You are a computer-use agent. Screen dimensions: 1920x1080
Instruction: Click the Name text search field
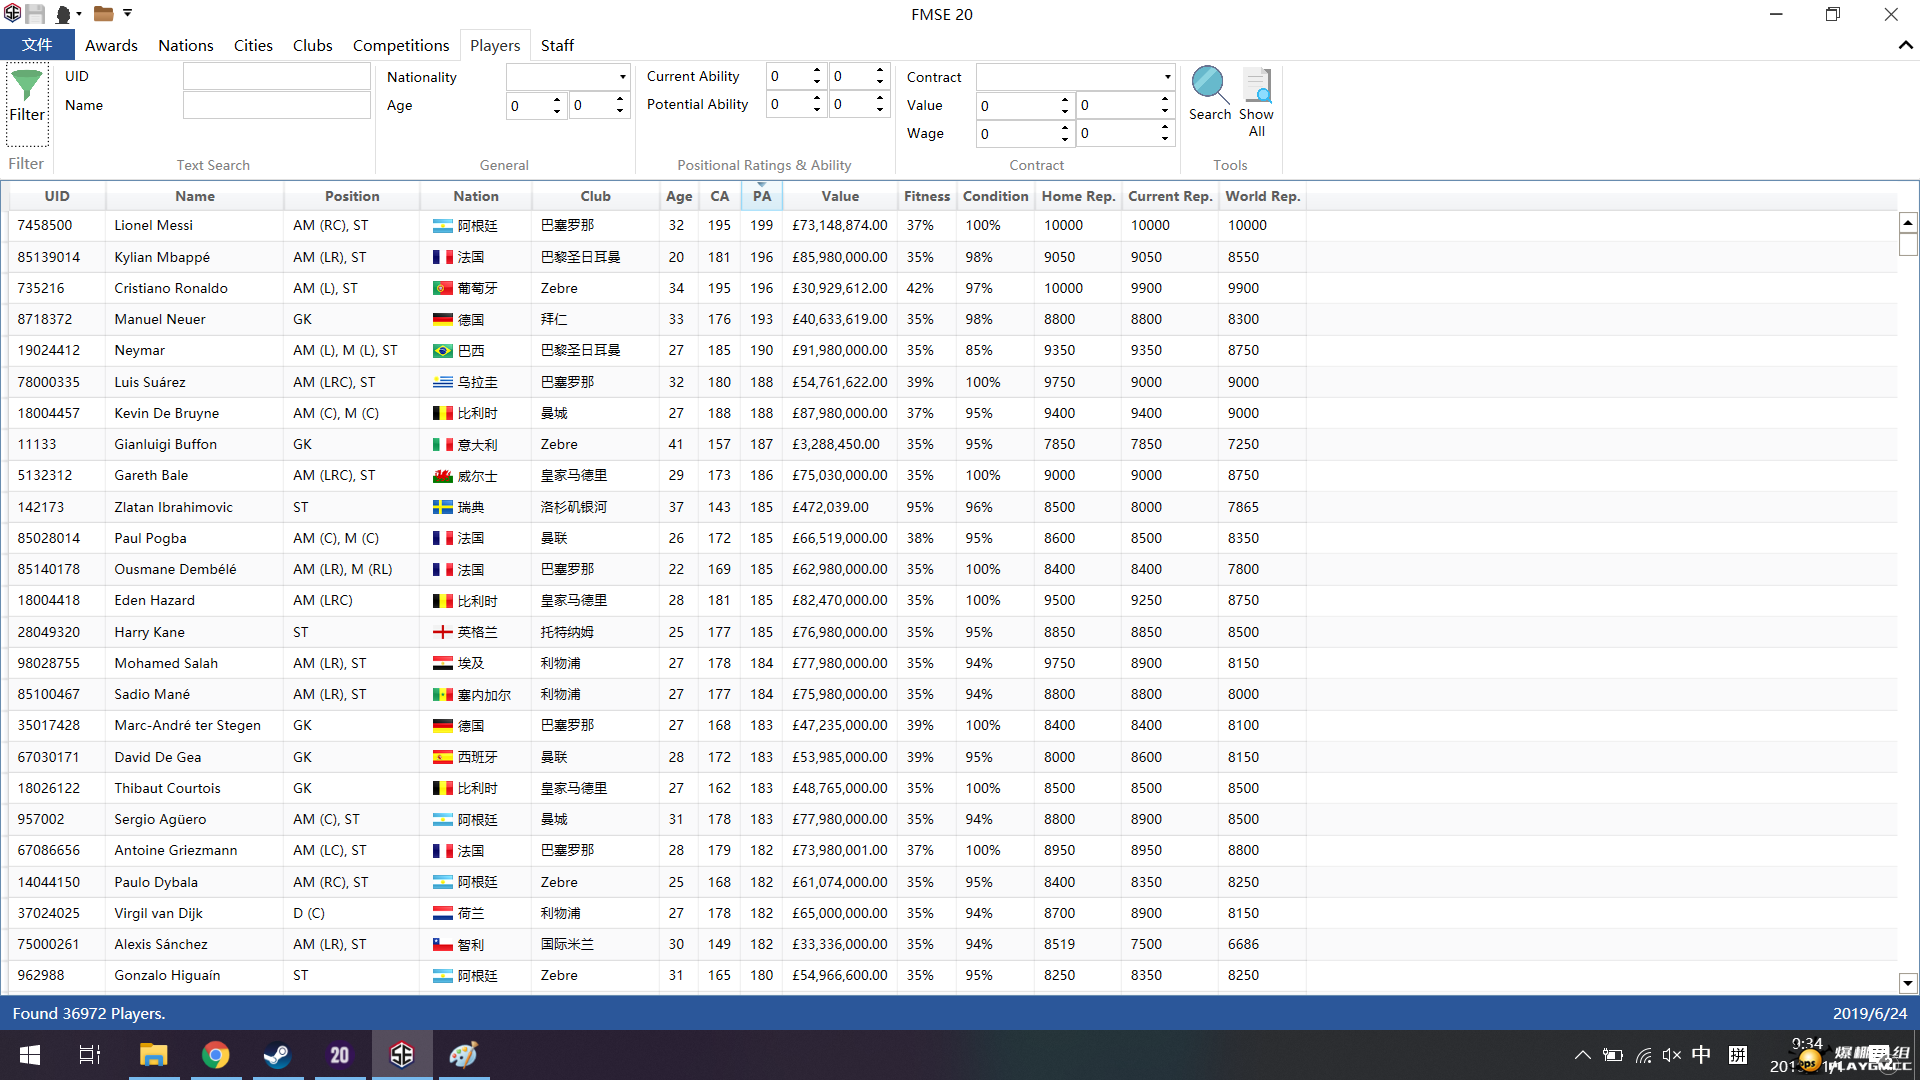[276, 105]
